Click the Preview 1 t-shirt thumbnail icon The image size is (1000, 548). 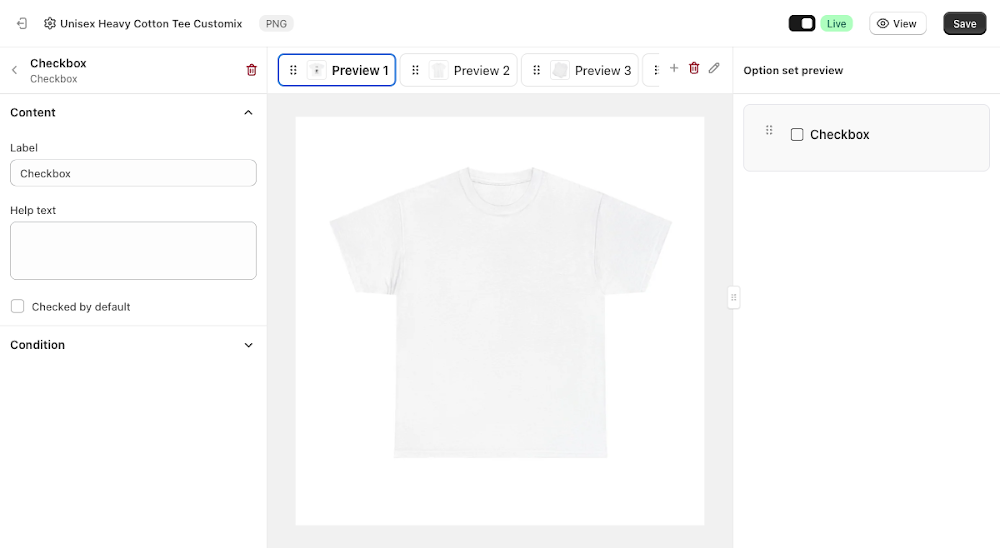point(316,70)
